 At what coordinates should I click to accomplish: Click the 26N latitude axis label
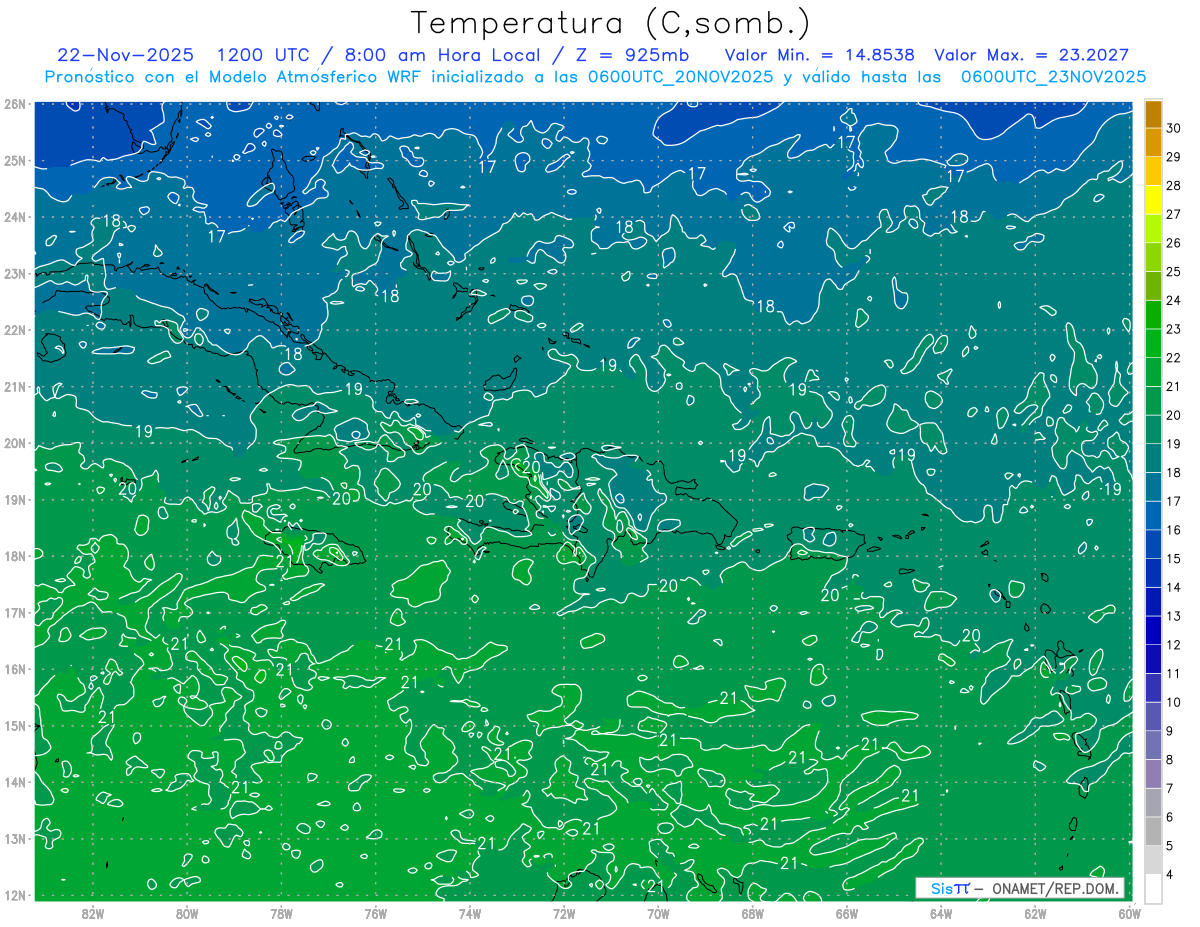click(14, 104)
